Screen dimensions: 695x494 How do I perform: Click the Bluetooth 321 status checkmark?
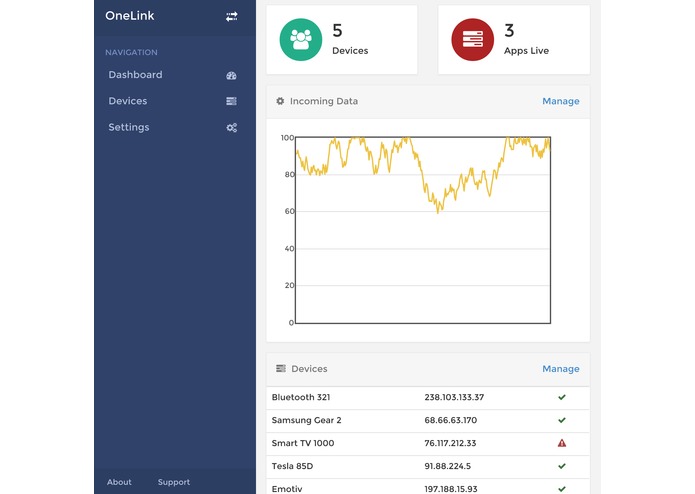coord(562,397)
